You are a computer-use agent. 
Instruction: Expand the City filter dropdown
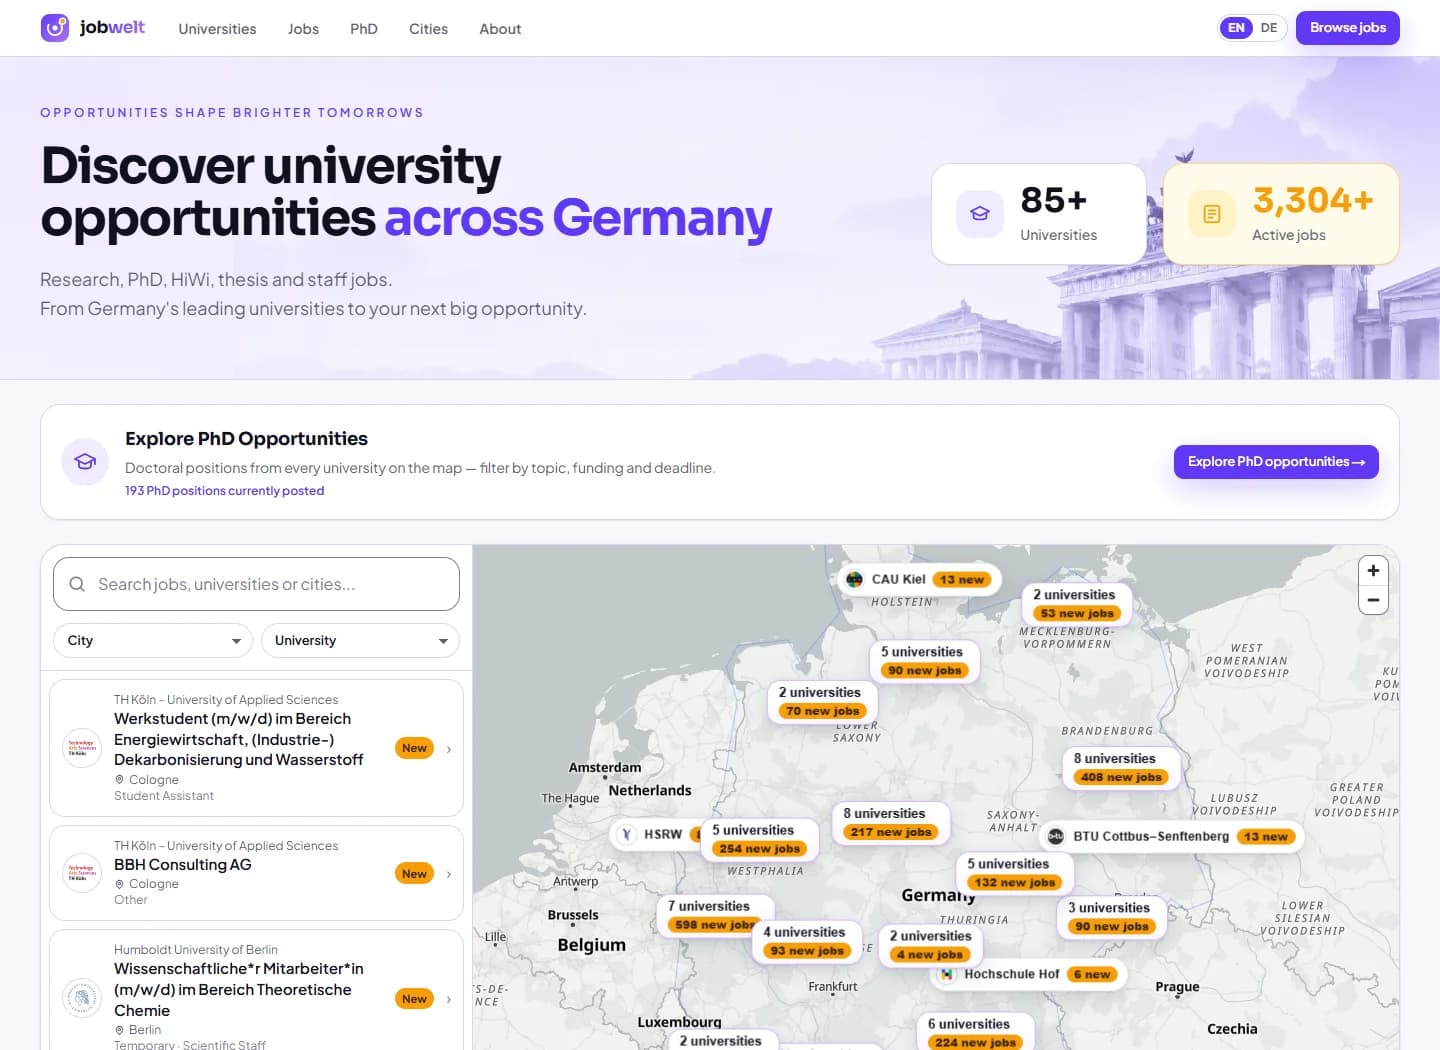152,641
